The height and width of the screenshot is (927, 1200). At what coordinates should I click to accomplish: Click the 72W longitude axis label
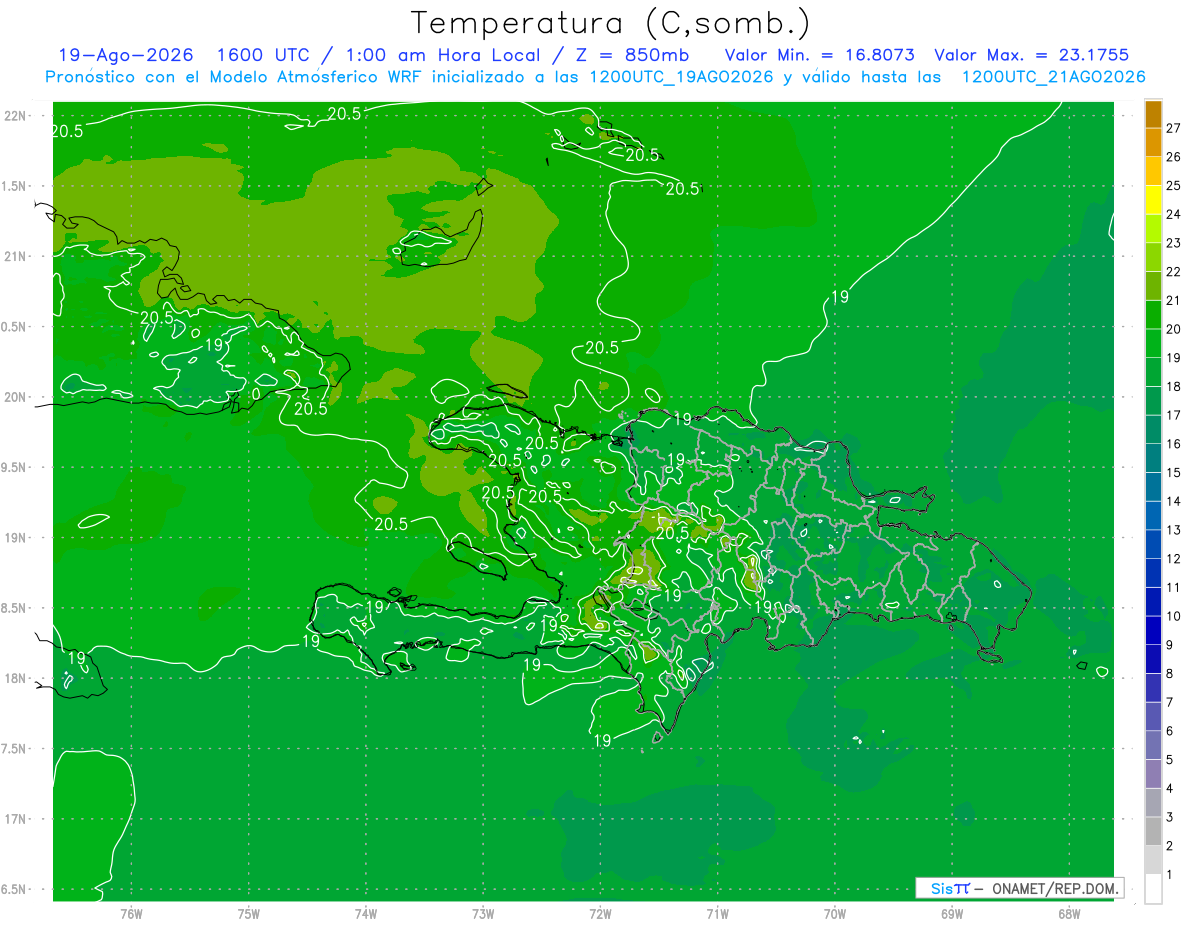(x=600, y=913)
